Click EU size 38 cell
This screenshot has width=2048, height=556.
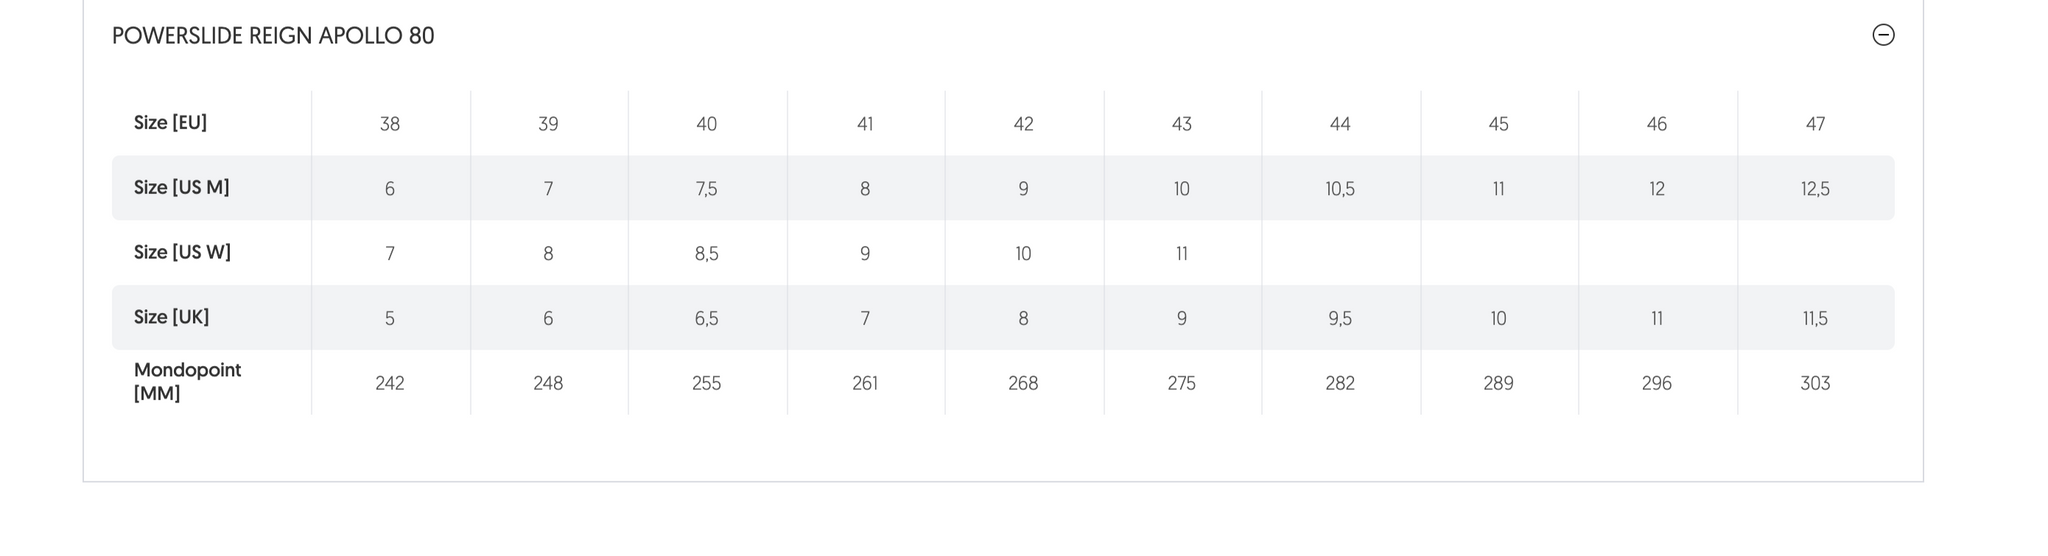point(390,124)
